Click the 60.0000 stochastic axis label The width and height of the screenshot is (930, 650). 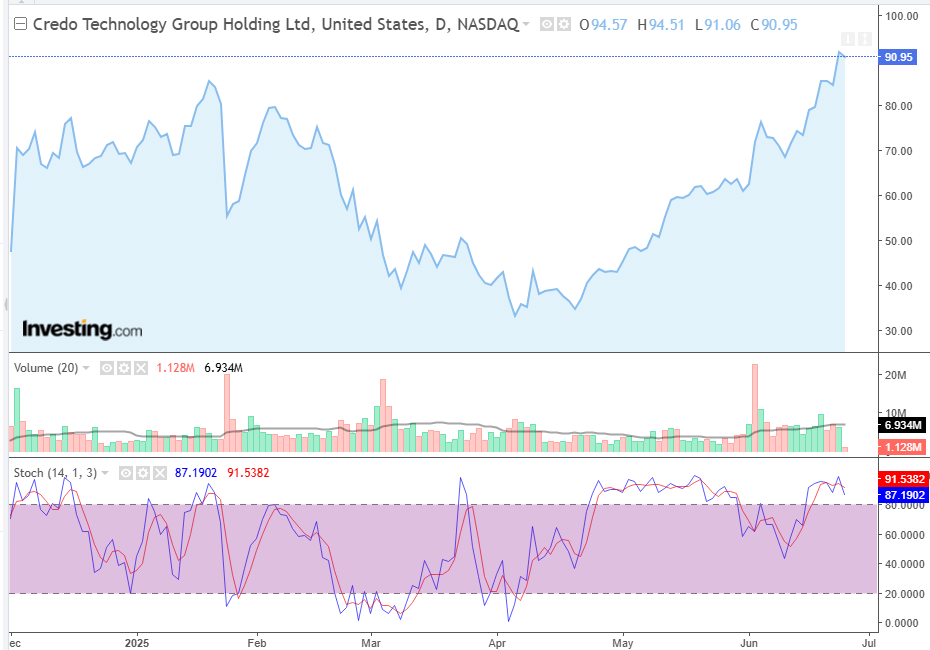tap(904, 535)
